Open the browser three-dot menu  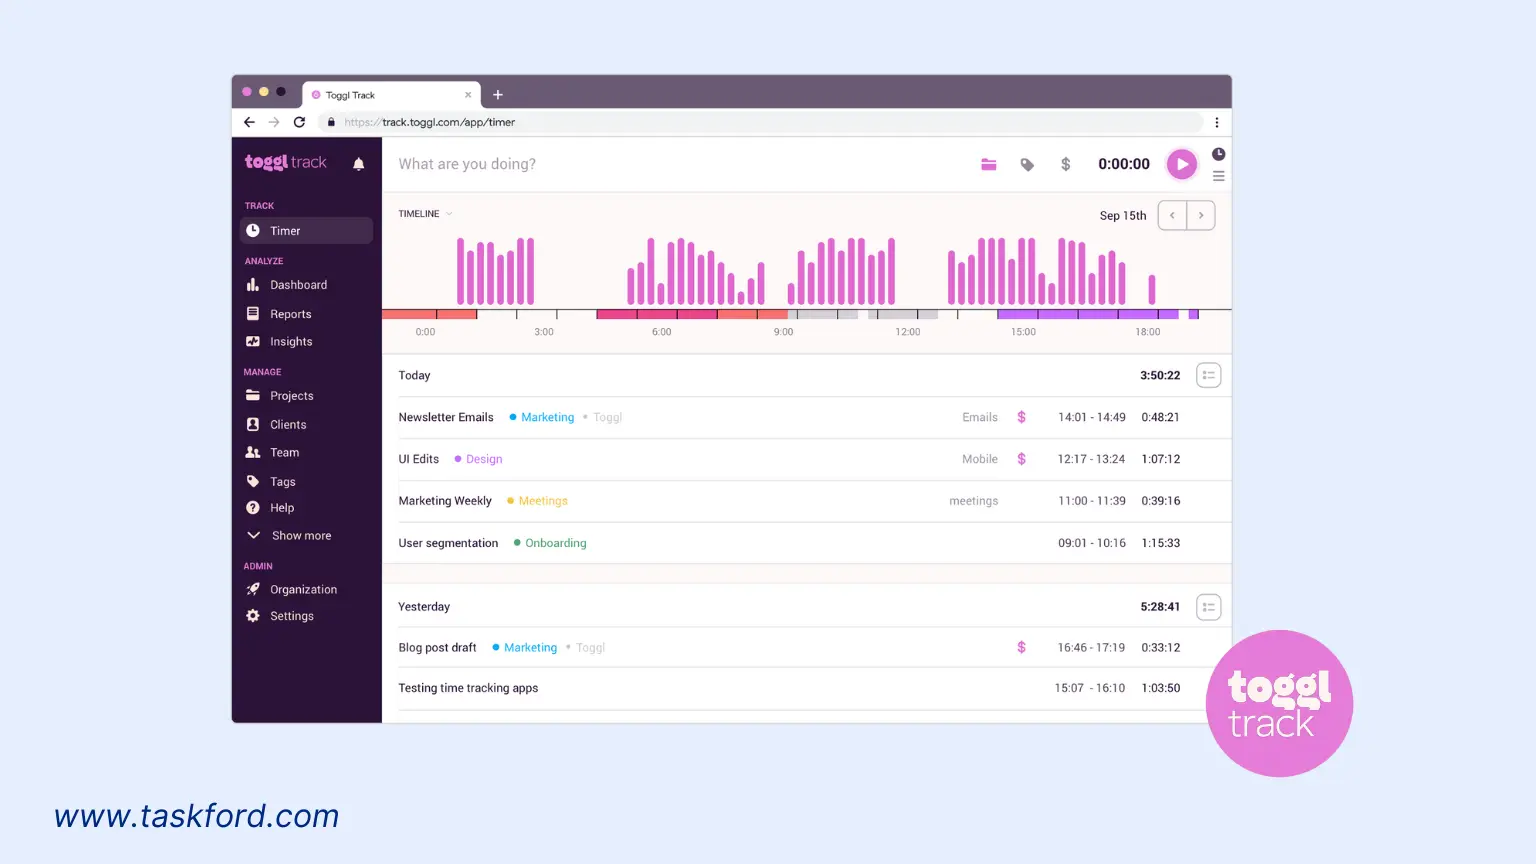(x=1217, y=123)
